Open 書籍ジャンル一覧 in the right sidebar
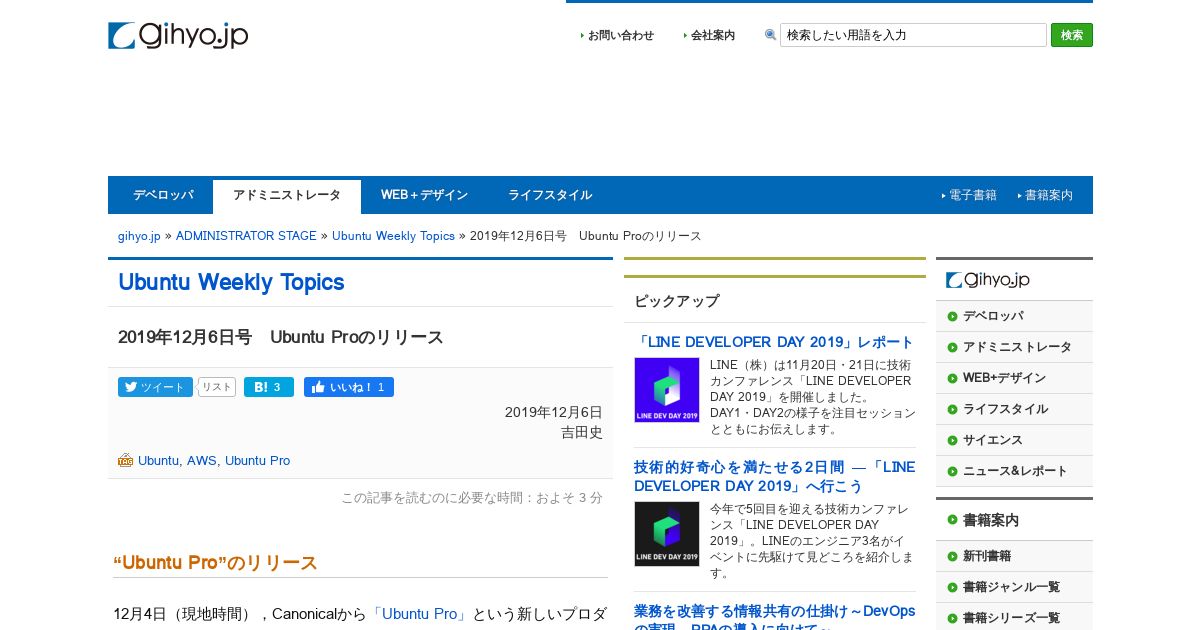Viewport: 1200px width, 630px height. click(1014, 587)
